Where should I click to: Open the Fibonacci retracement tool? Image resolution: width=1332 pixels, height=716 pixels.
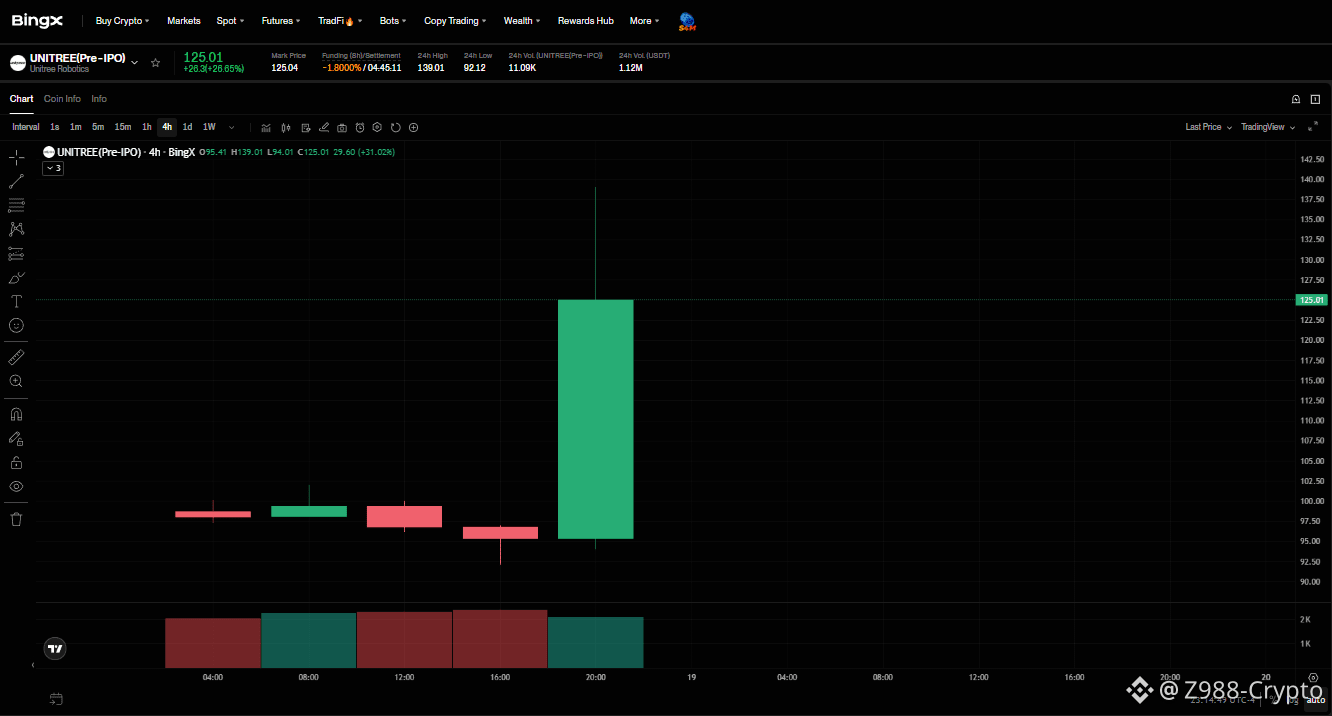pos(16,205)
